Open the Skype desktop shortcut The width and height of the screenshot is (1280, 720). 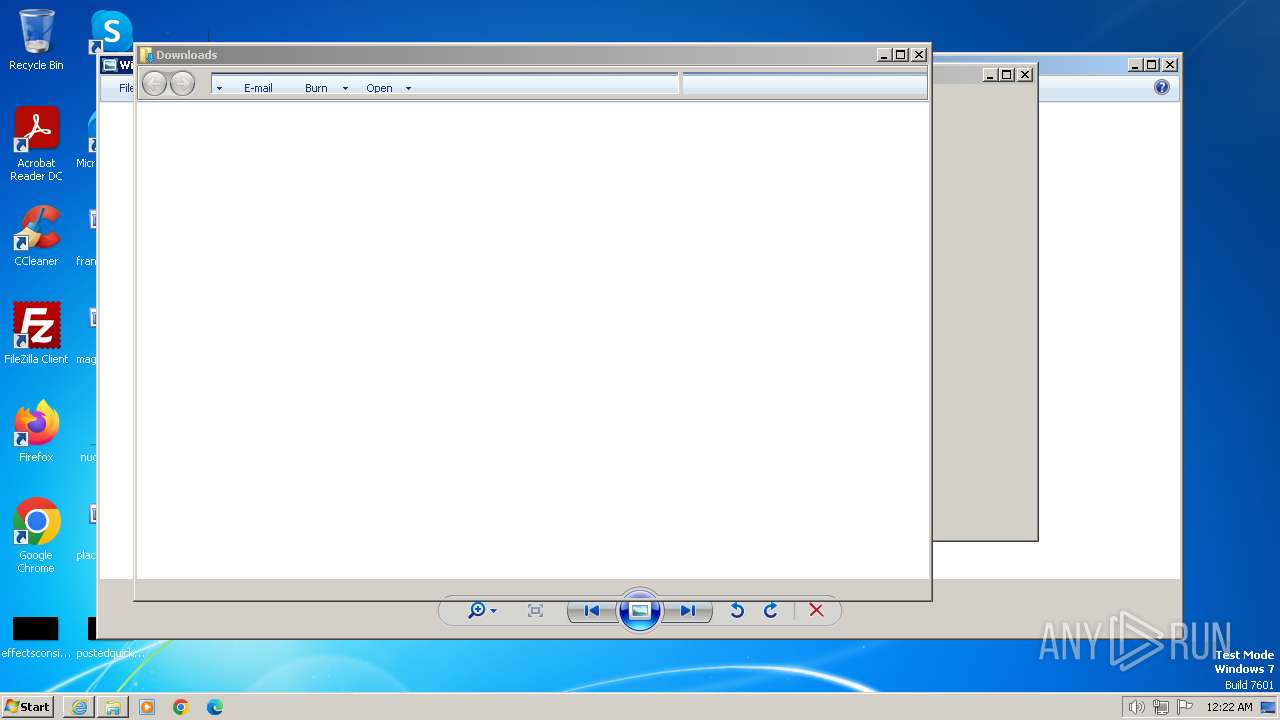click(111, 32)
